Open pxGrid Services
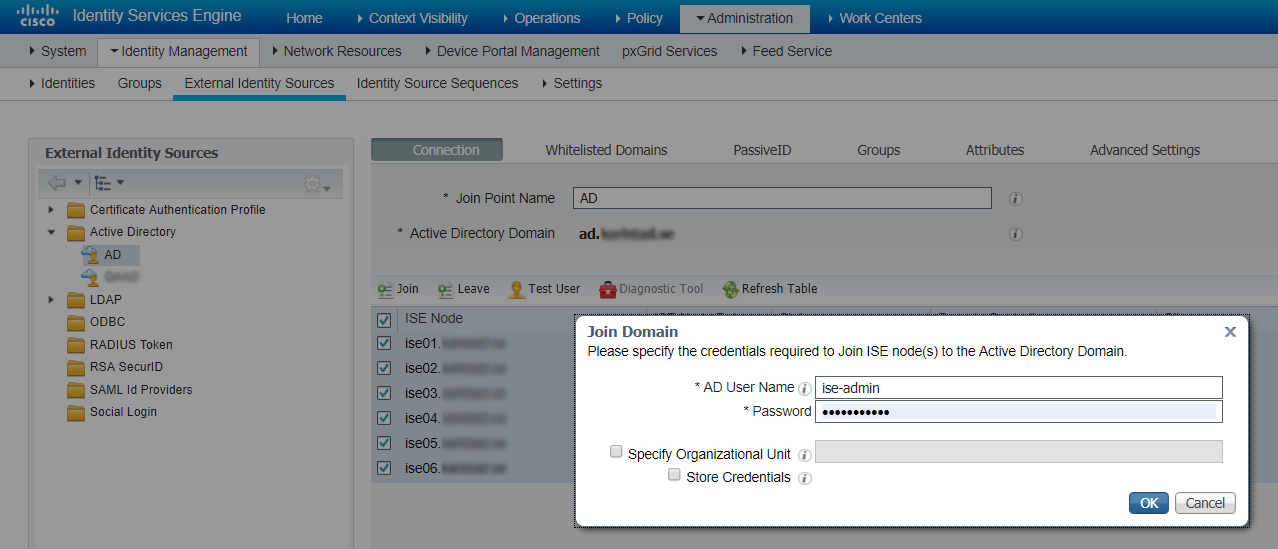 [669, 51]
